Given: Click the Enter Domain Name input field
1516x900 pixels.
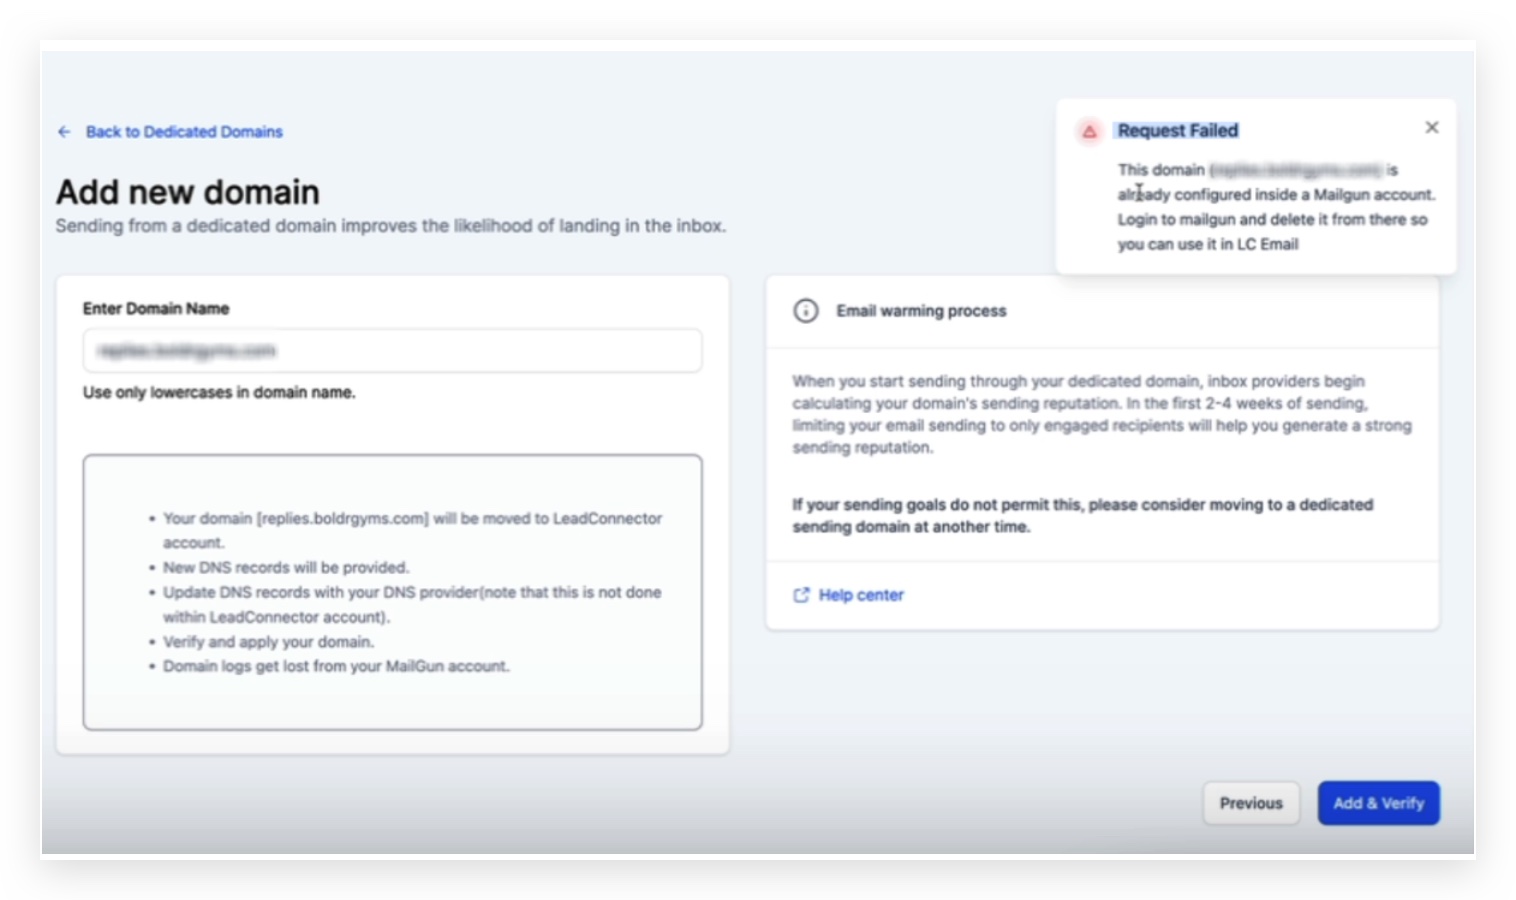Looking at the screenshot, I should pyautogui.click(x=392, y=351).
